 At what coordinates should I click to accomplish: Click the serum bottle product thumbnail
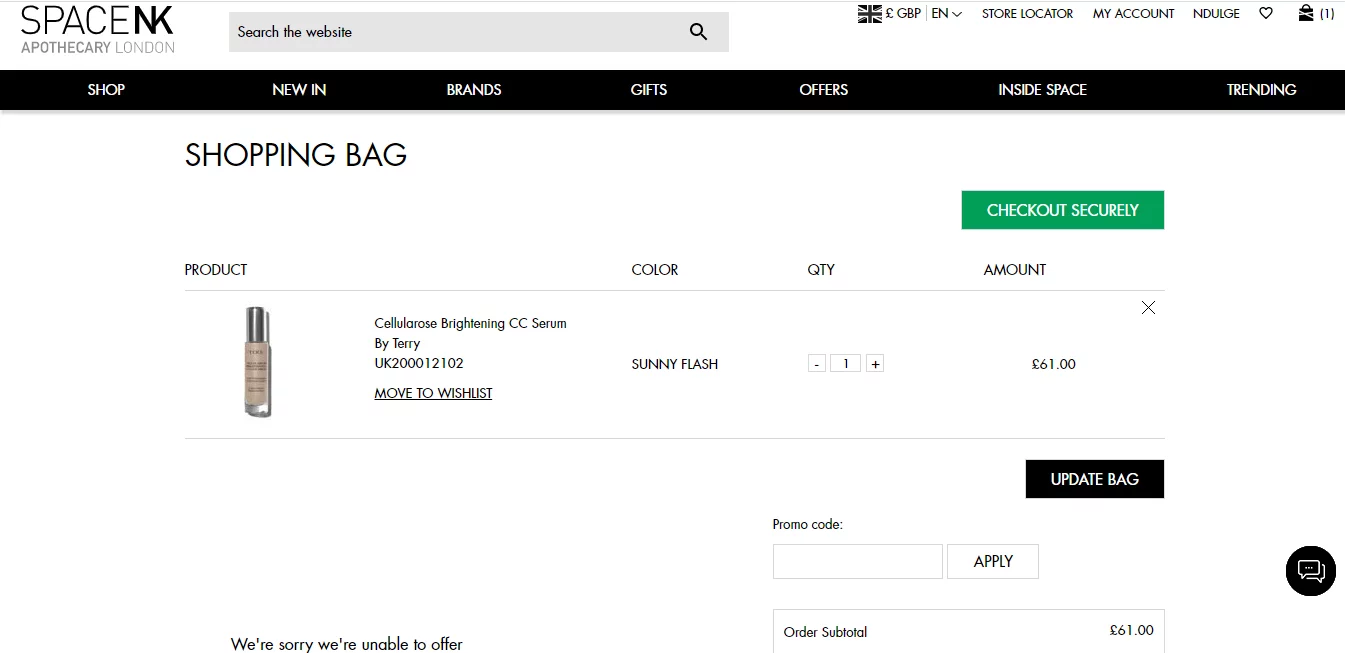click(258, 362)
